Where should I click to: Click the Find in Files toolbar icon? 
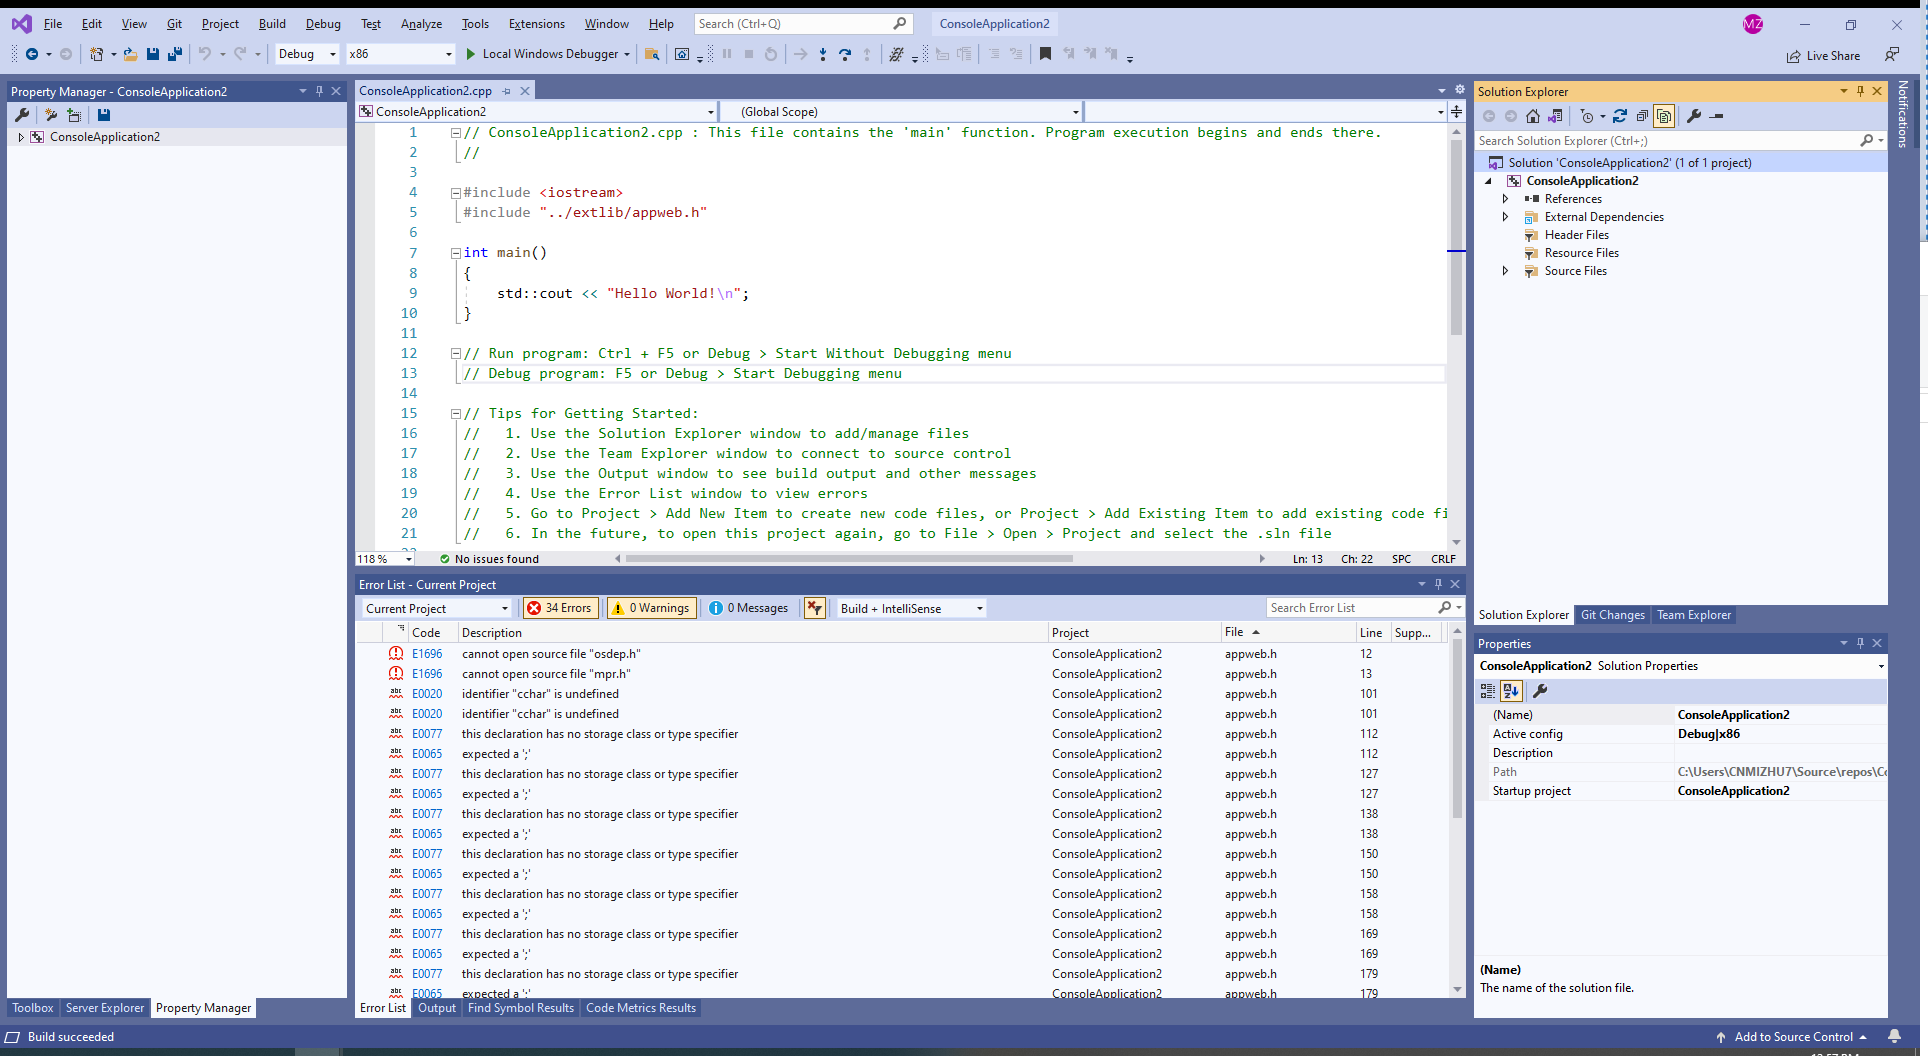click(652, 54)
